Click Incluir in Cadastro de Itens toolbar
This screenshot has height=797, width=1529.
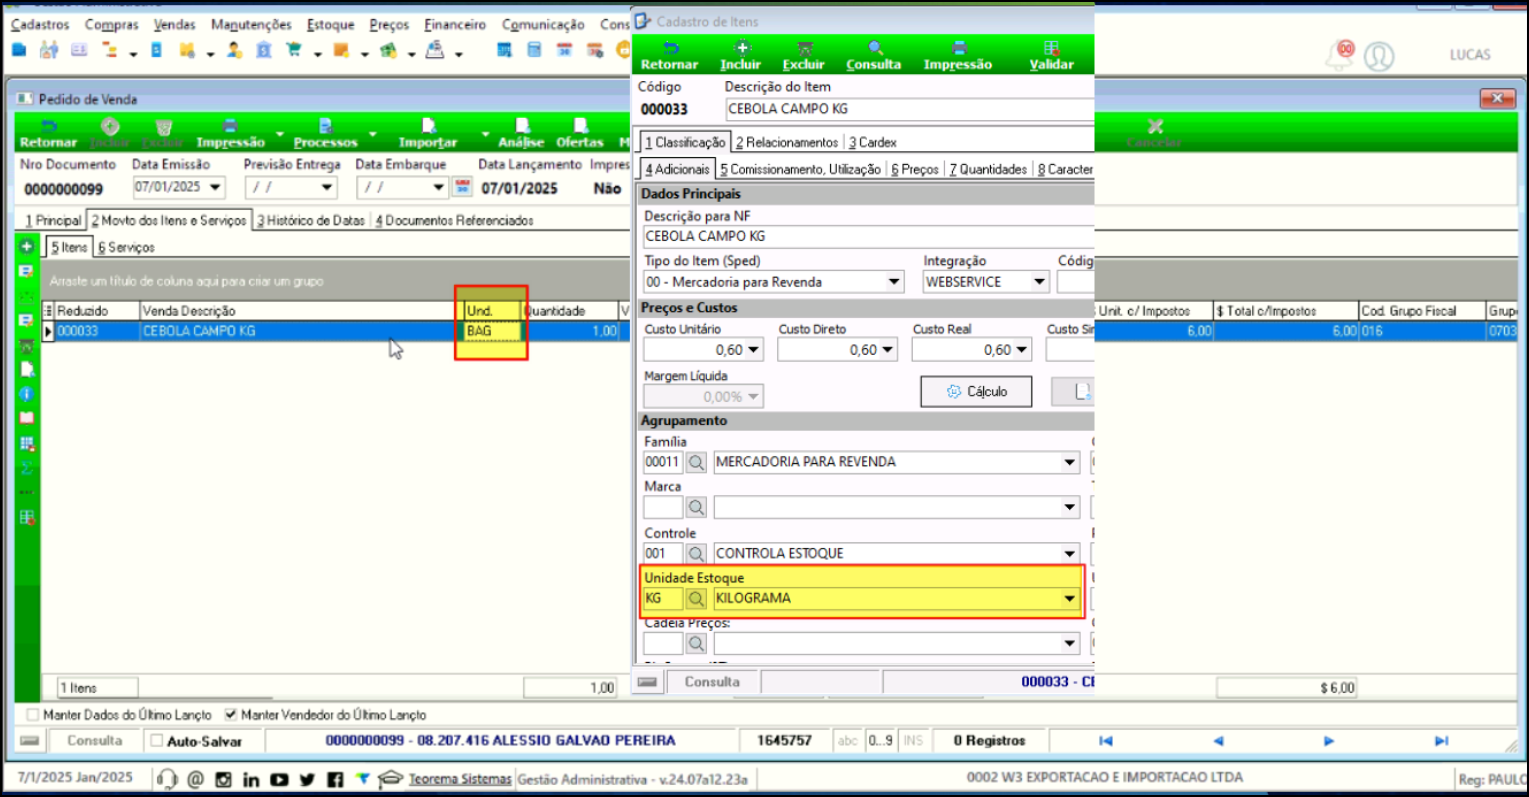pos(741,56)
